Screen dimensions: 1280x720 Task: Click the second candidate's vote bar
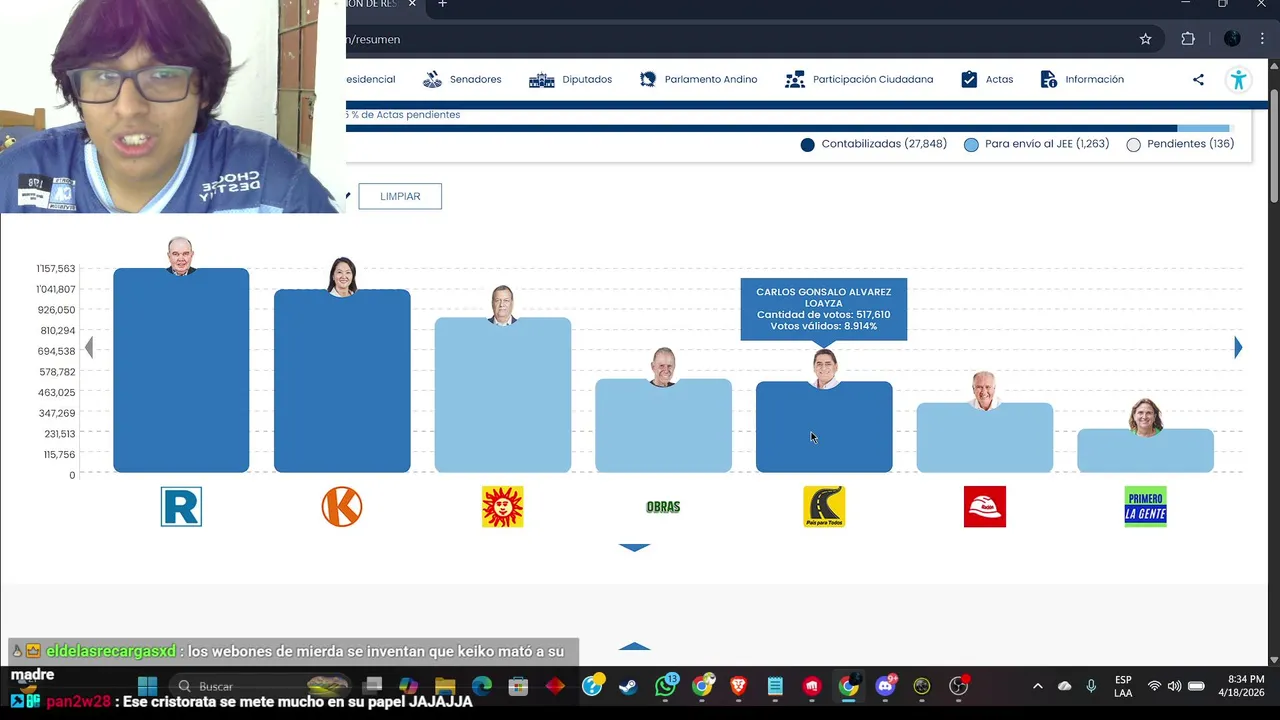point(342,381)
